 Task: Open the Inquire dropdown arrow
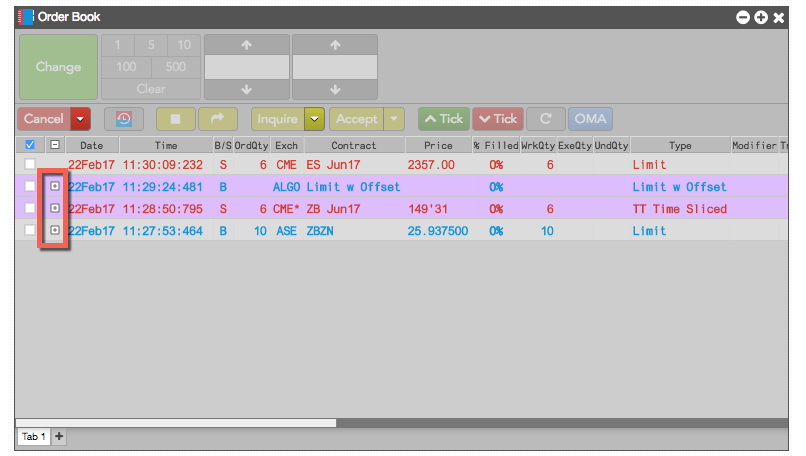(x=314, y=119)
